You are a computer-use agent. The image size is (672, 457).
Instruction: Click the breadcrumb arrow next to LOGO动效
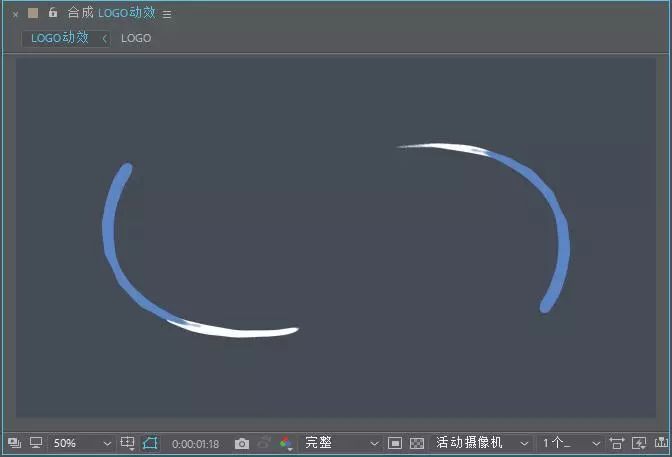104,39
